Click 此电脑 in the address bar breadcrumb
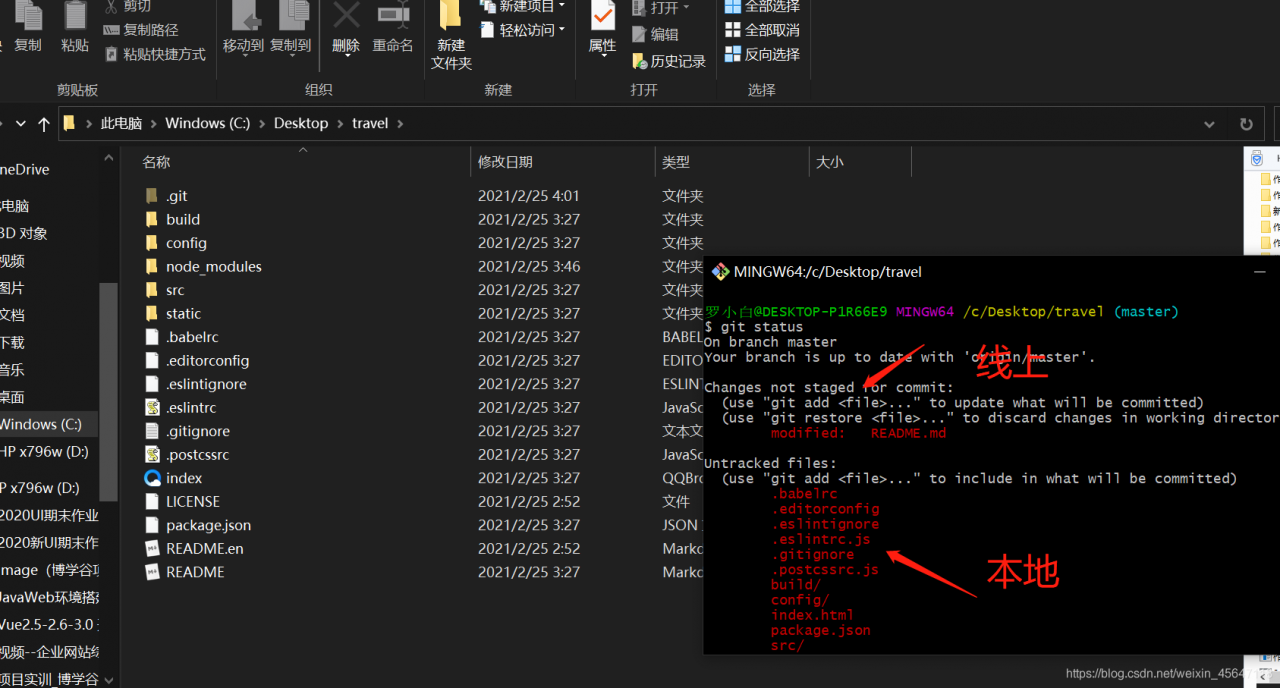Screen dimensions: 1280x688 coord(121,124)
